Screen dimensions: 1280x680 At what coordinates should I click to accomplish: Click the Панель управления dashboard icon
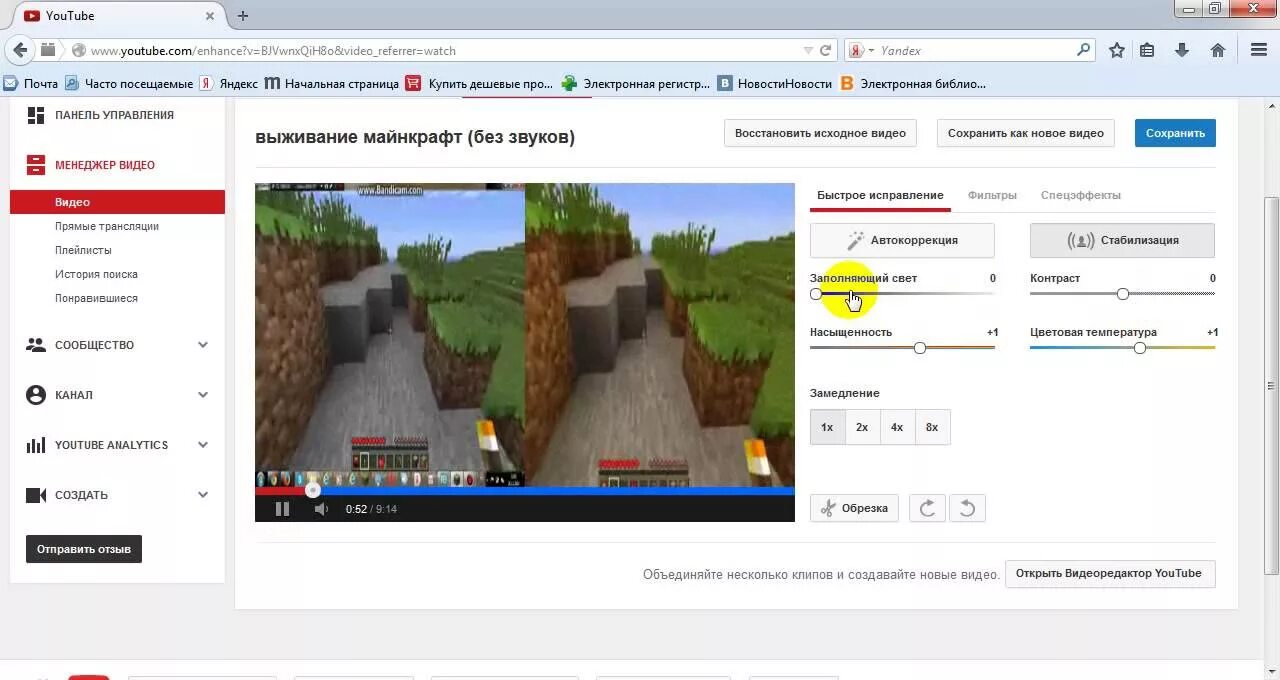tap(36, 115)
